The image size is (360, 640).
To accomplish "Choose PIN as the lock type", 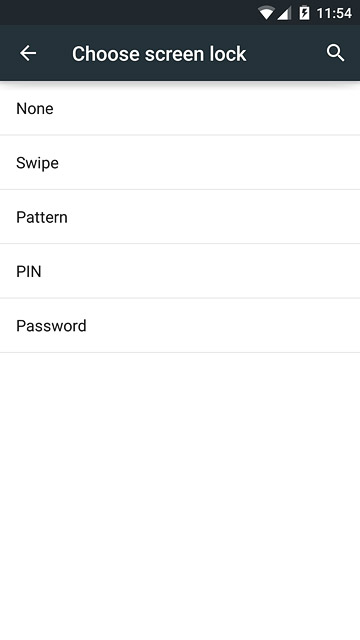I will point(180,271).
